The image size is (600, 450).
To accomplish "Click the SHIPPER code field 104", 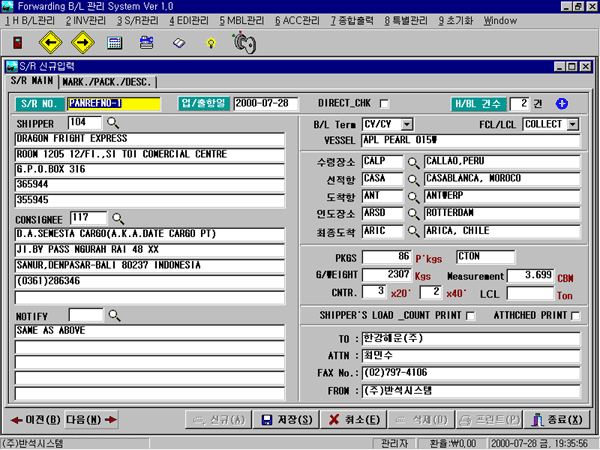I will point(85,123).
